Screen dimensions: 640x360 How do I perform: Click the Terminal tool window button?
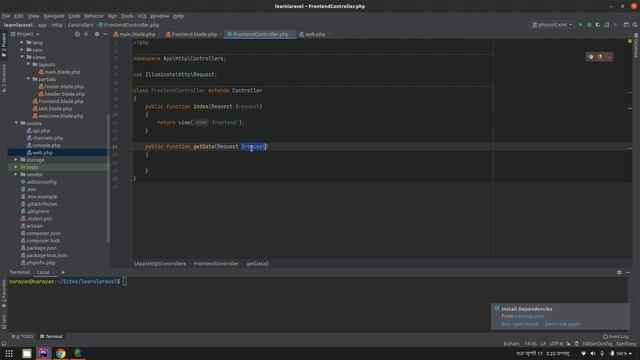pyautogui.click(x=51, y=337)
